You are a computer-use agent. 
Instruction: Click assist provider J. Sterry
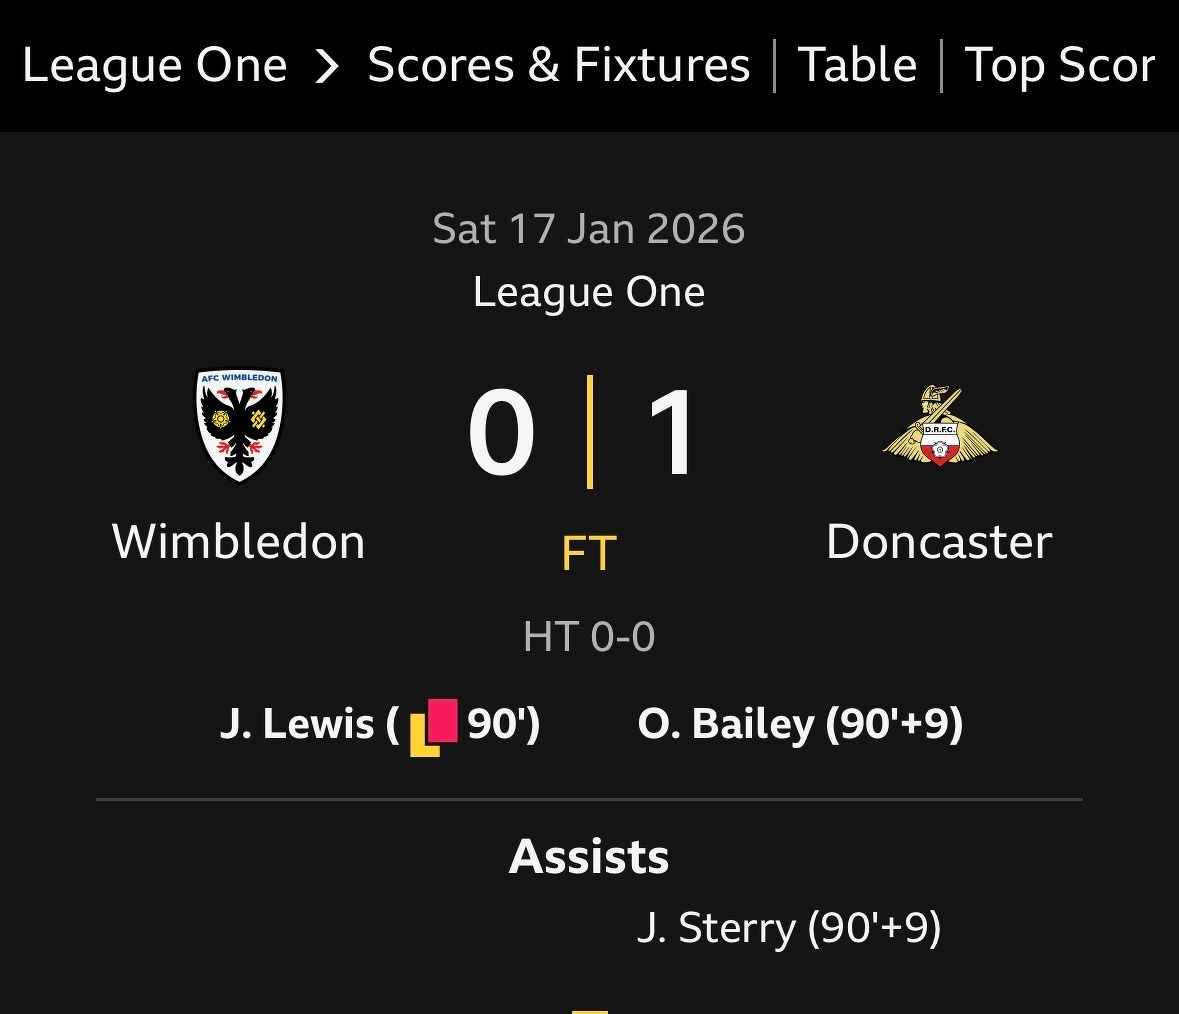[789, 927]
